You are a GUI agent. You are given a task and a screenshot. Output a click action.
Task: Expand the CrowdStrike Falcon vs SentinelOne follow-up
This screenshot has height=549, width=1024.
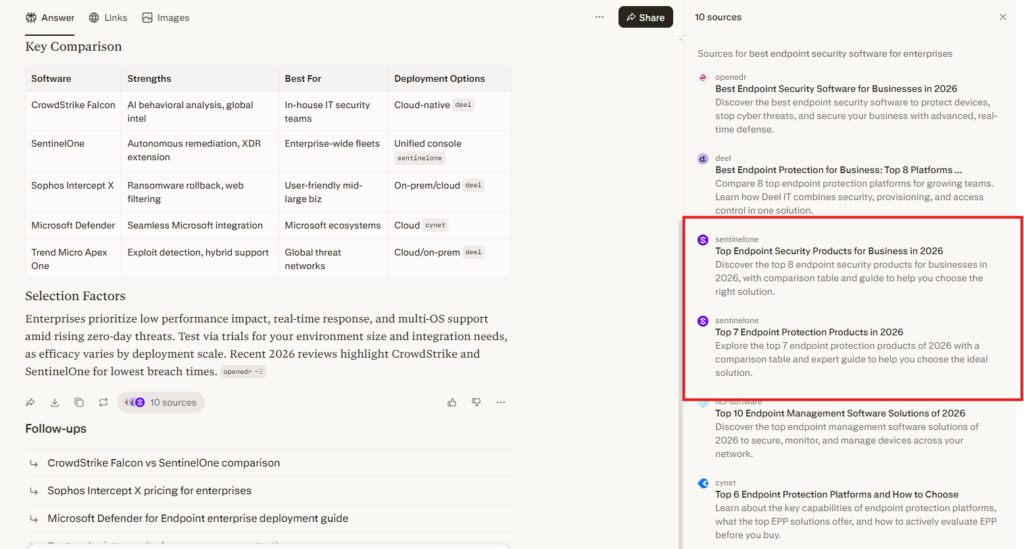(163, 463)
